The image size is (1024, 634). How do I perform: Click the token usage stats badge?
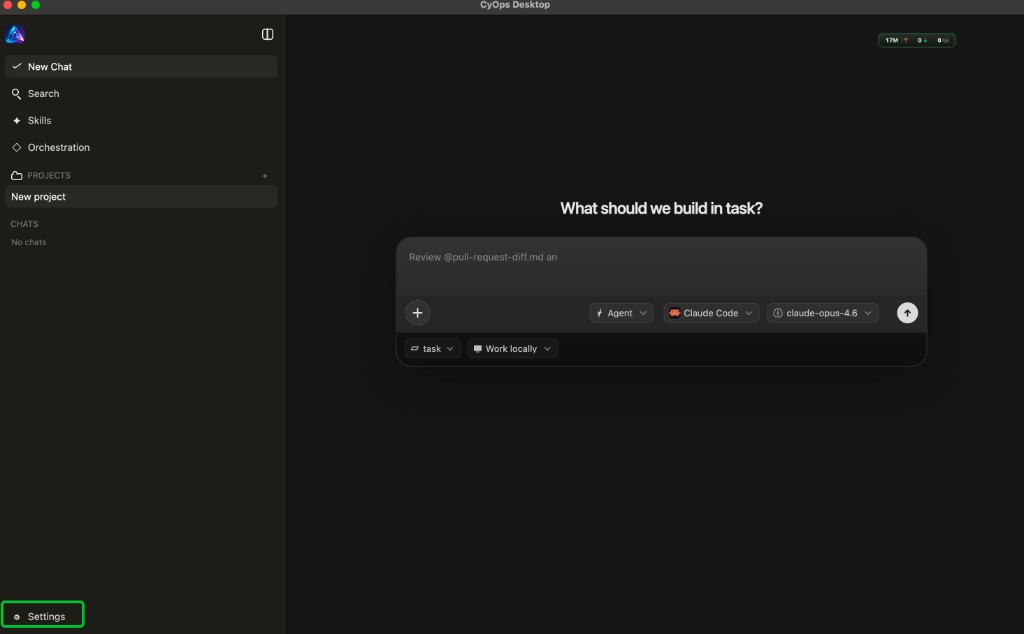tap(916, 40)
